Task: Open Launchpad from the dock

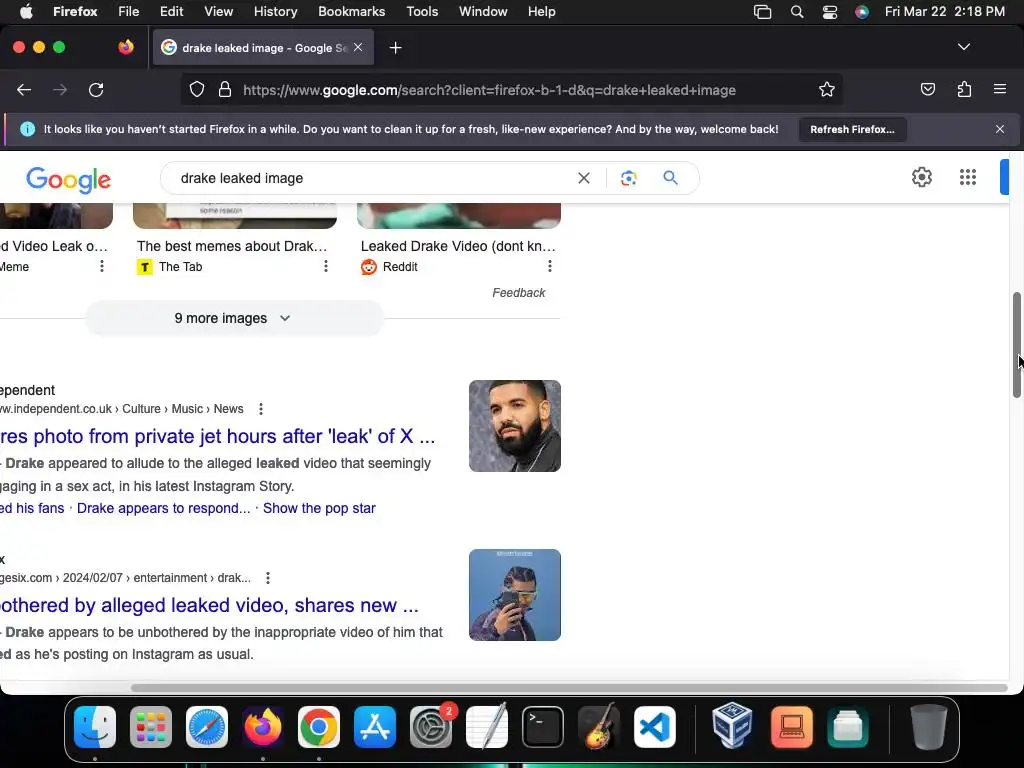Action: [x=151, y=727]
